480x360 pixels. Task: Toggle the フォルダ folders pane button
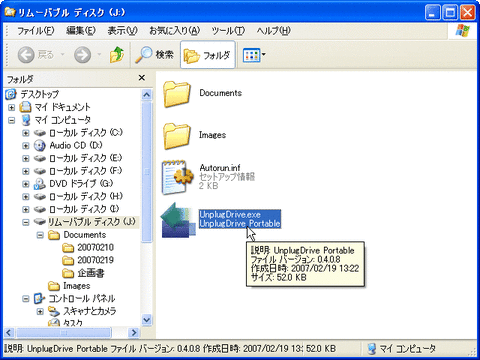click(208, 55)
